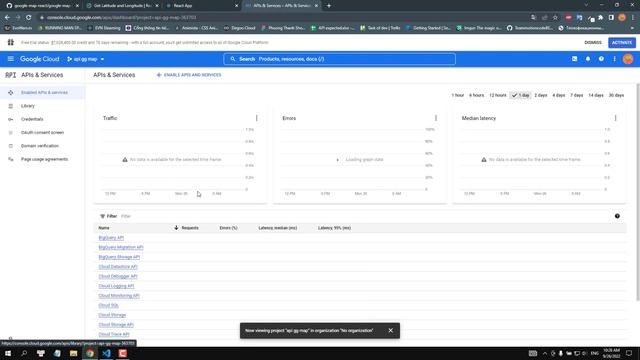Go back in browser history
This screenshot has height=360, width=640.
[x=7, y=18]
